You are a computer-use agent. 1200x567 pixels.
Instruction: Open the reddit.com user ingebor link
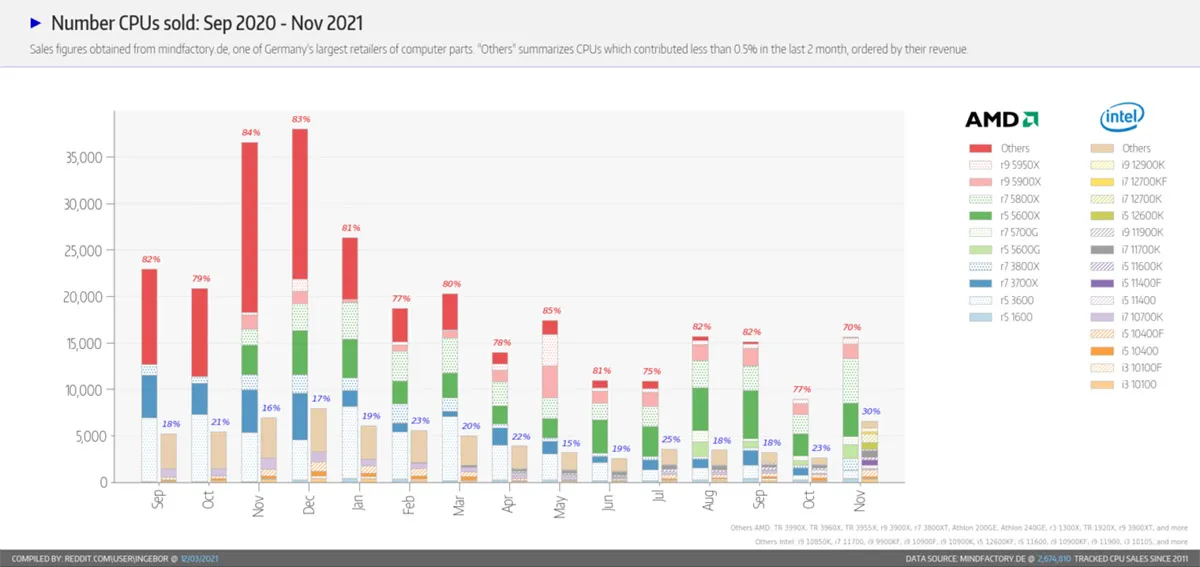pos(128,559)
